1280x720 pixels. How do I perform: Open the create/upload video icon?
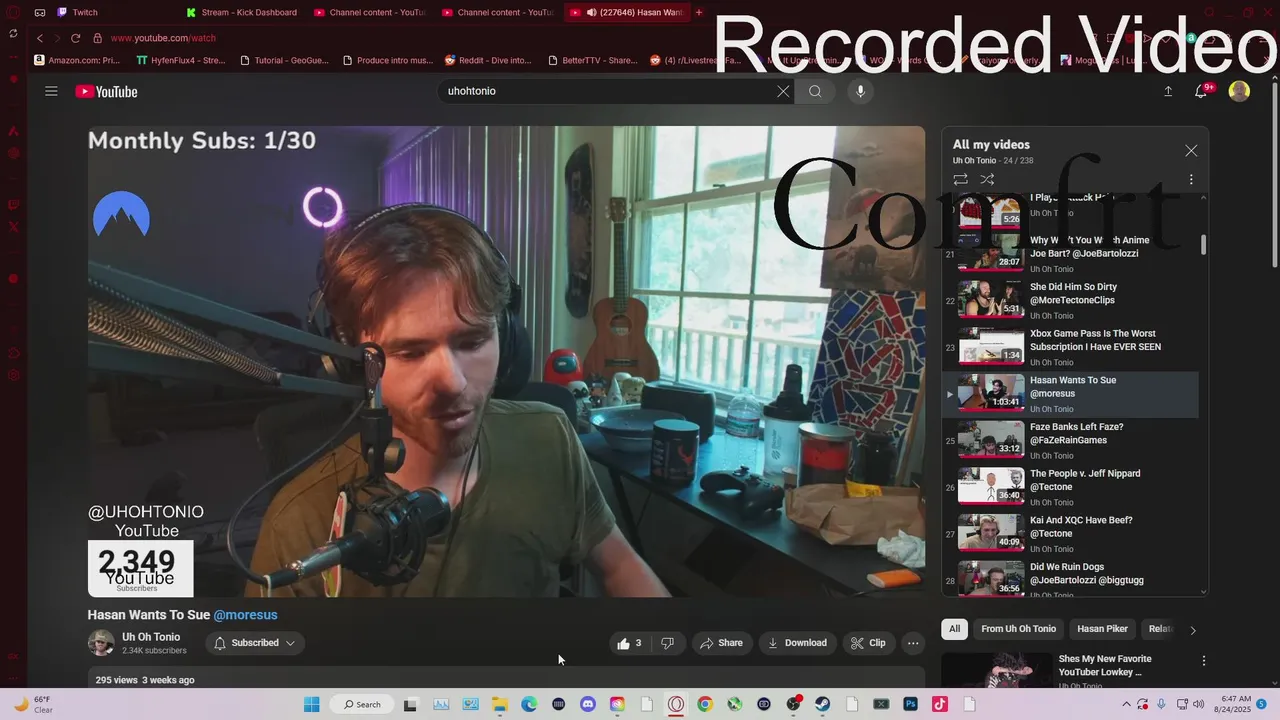pyautogui.click(x=1167, y=91)
